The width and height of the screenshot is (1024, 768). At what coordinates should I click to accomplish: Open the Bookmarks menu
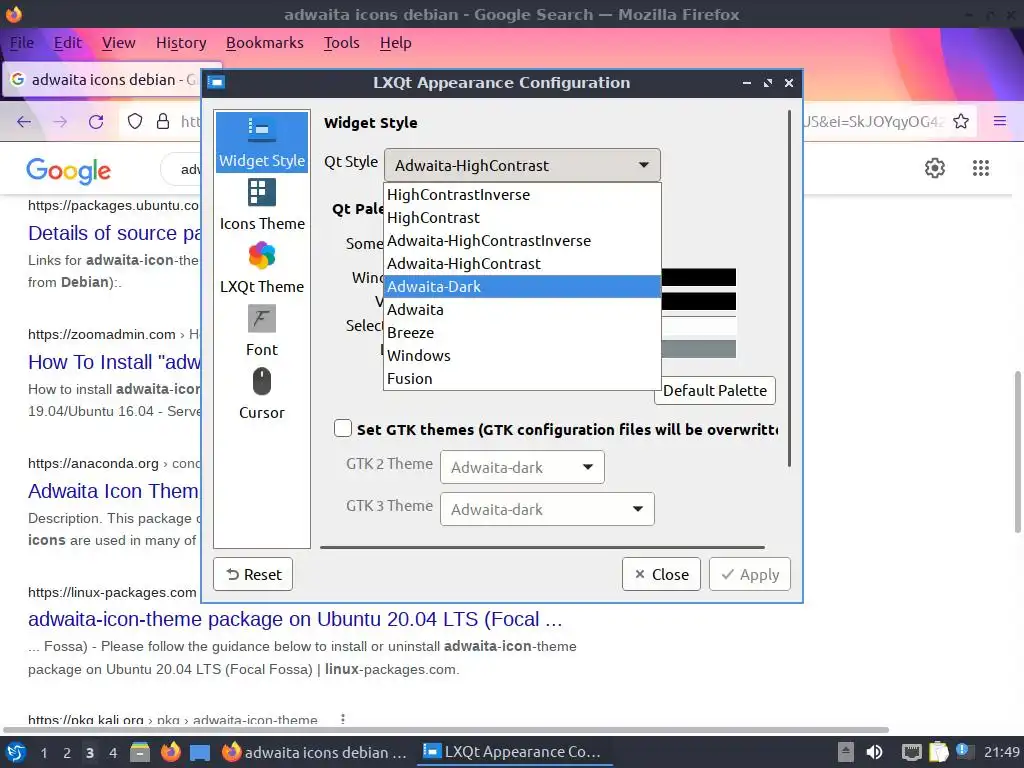point(264,42)
